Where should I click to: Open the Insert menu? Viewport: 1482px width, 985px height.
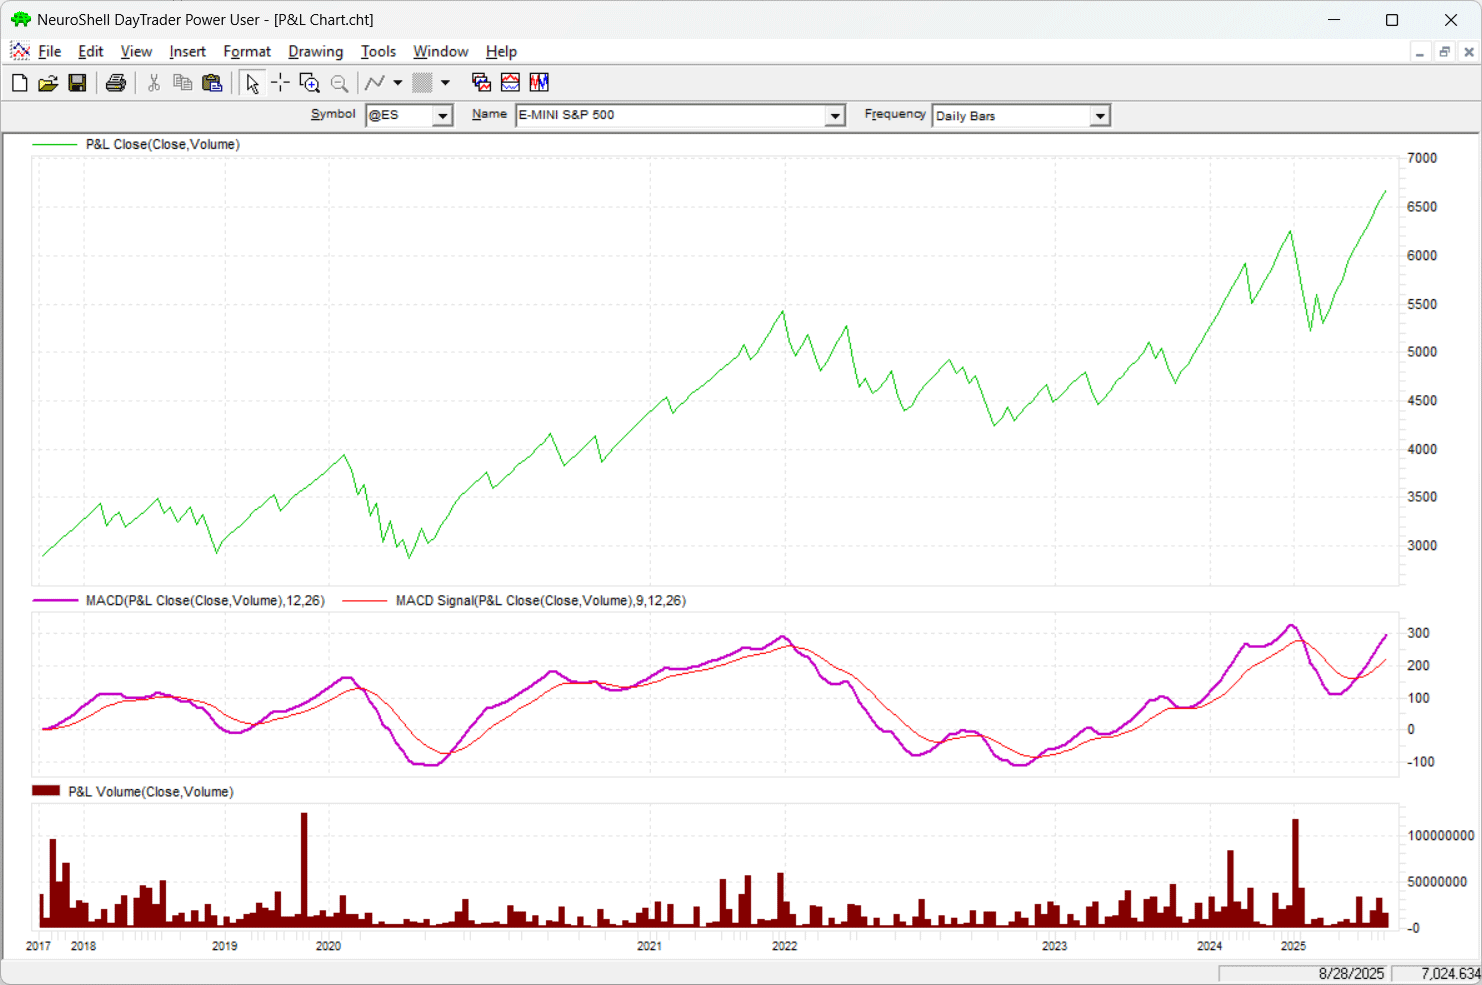[187, 52]
